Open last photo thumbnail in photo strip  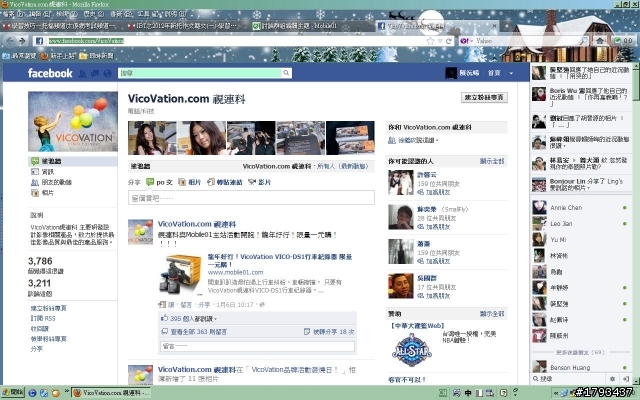coord(350,138)
